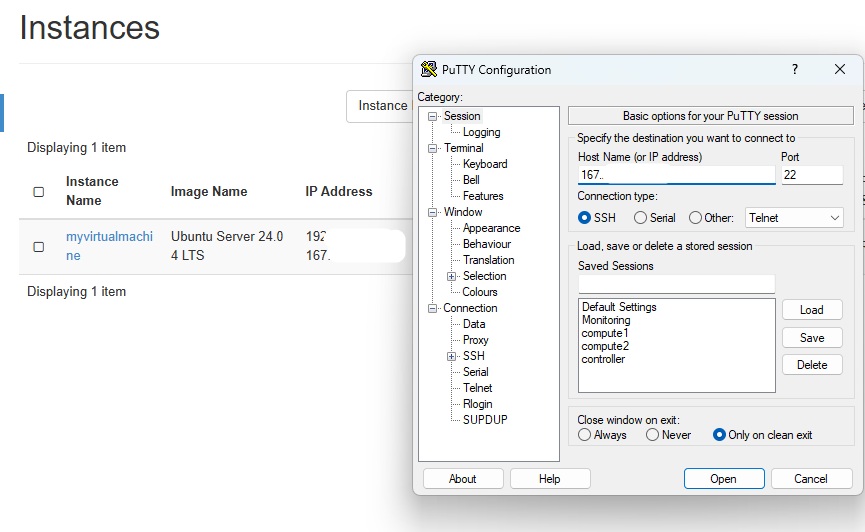Select Always close window on exit
This screenshot has width=865, height=532.
point(584,435)
